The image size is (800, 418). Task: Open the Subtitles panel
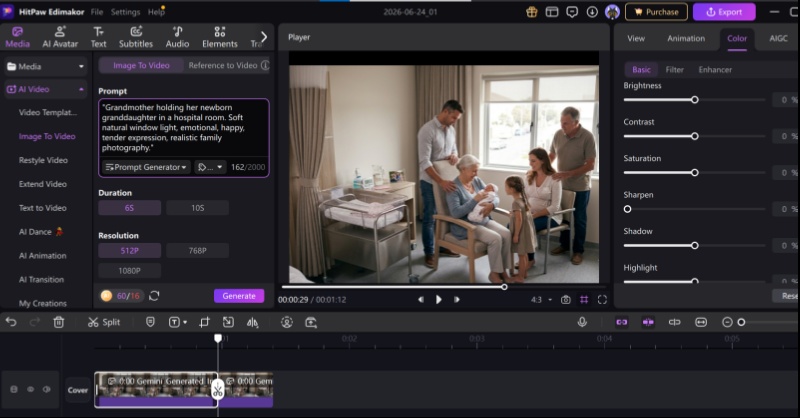tap(136, 37)
